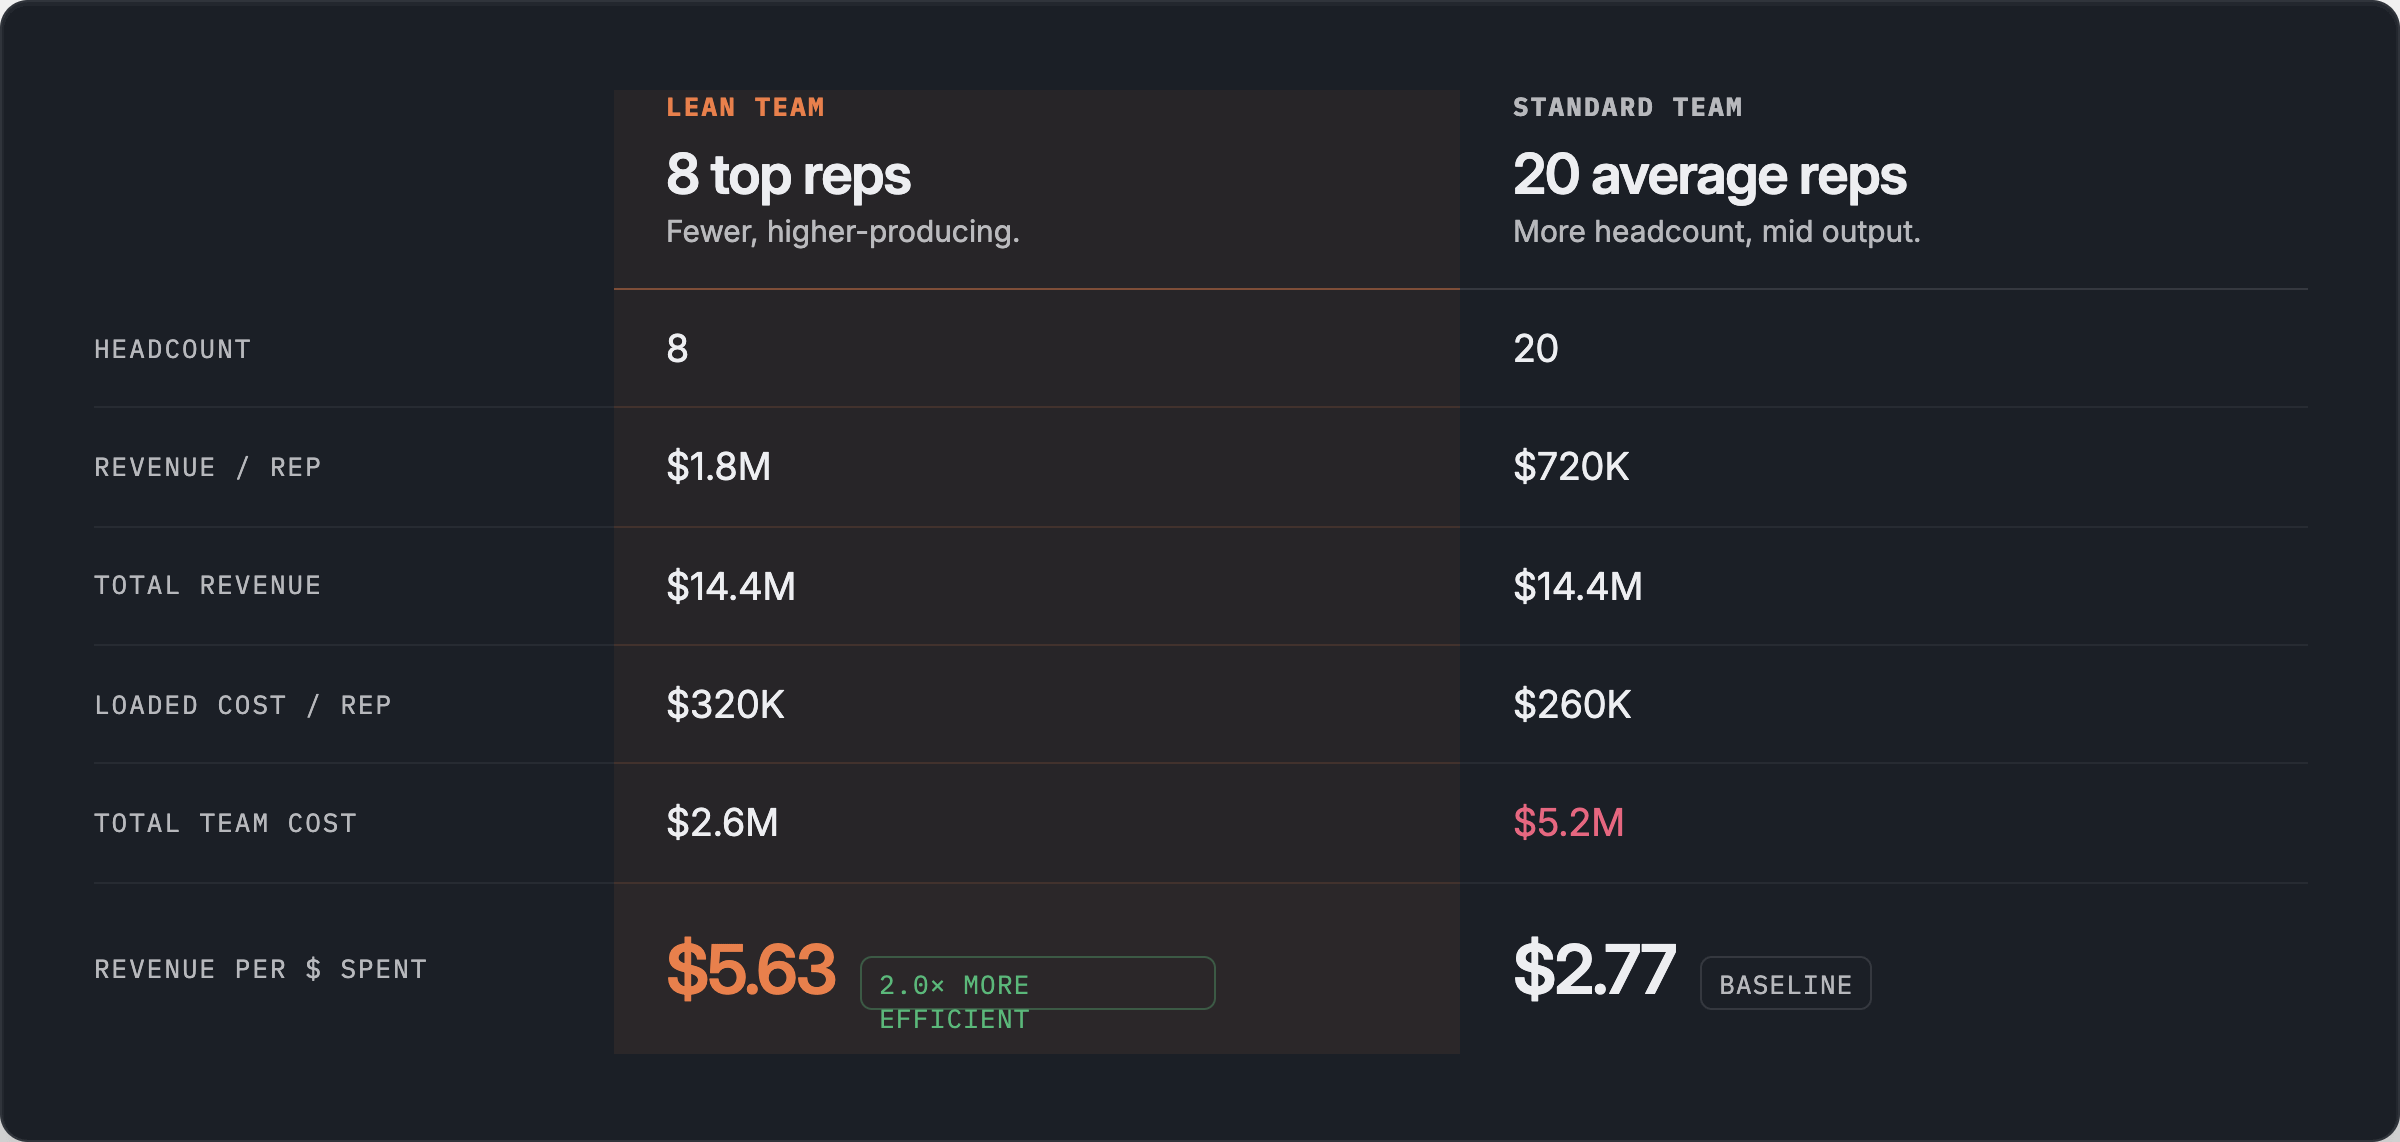The image size is (2400, 1142).
Task: Click the HEADCOUNT row label
Action: point(172,349)
